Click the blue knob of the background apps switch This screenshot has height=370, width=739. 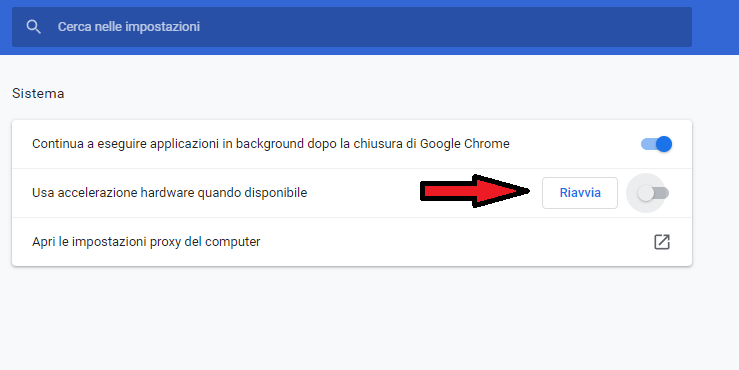pos(664,144)
